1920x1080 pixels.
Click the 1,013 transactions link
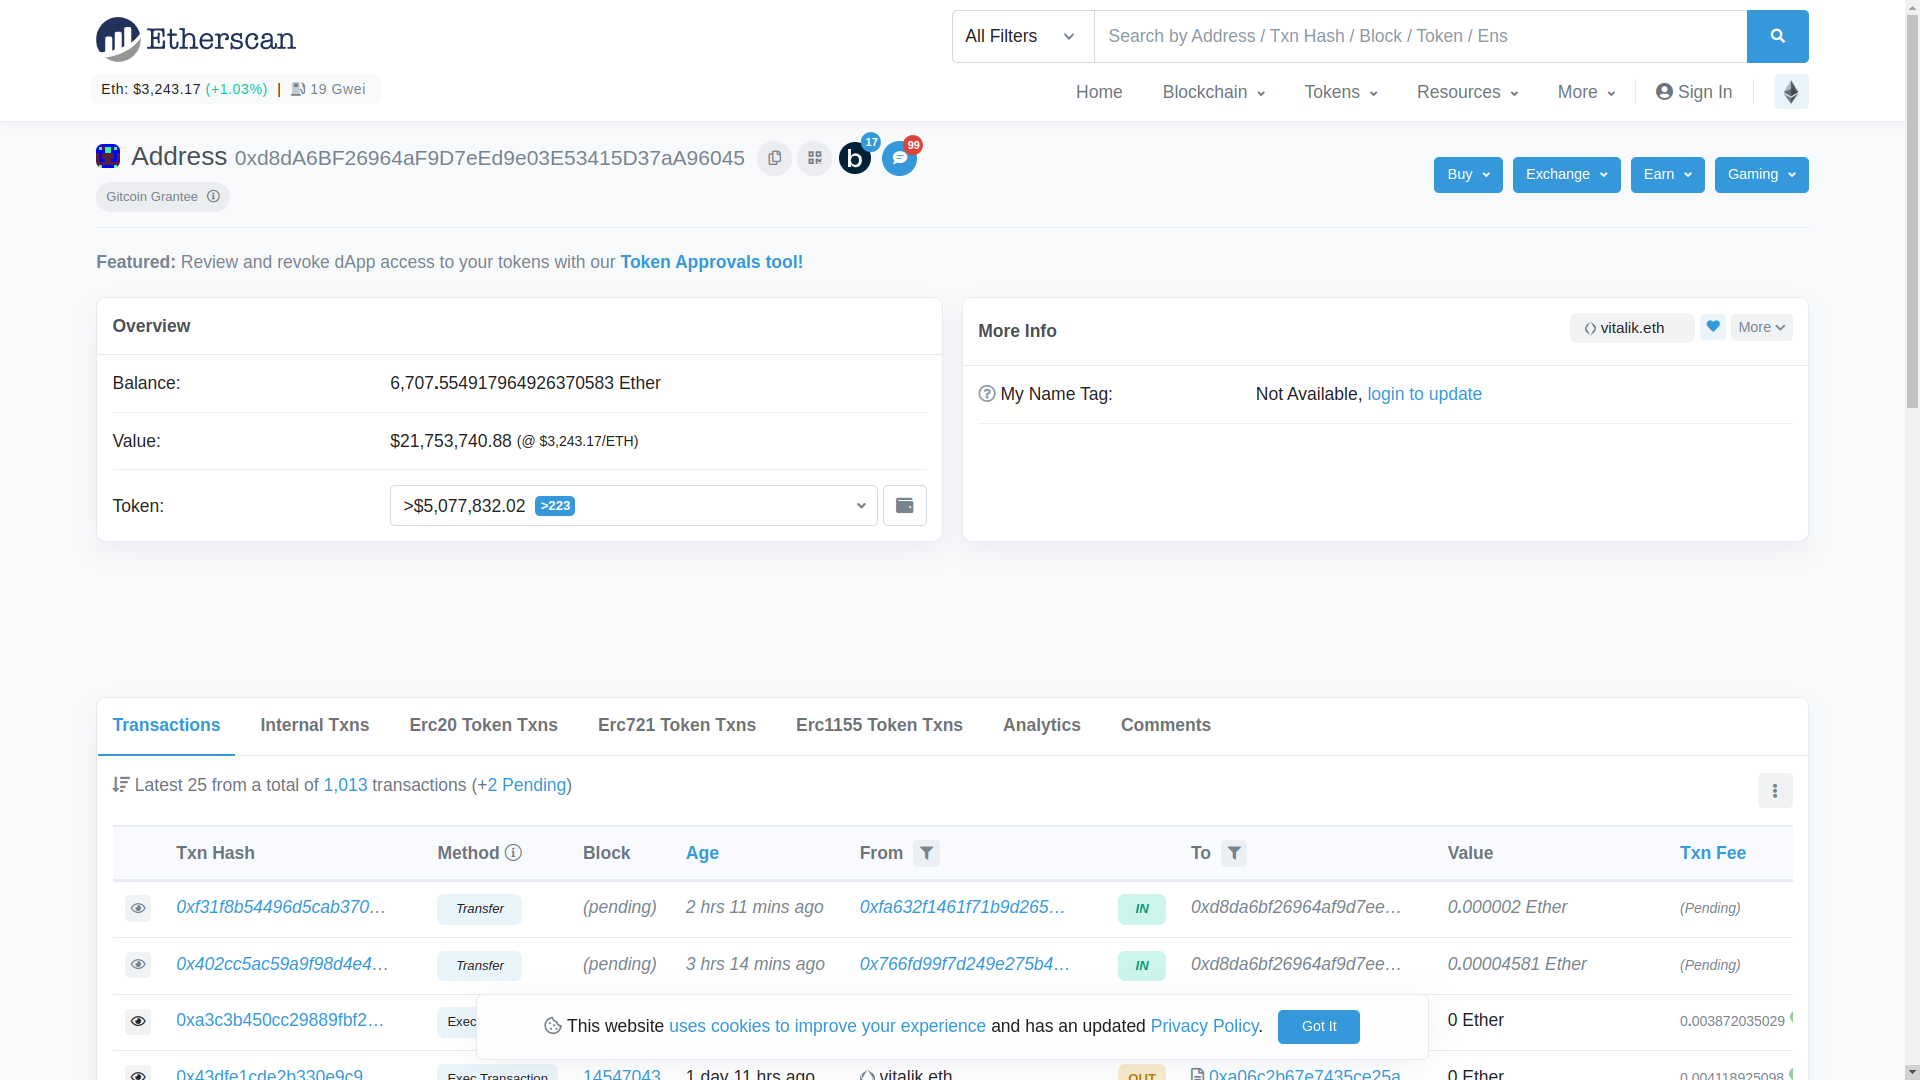tap(345, 785)
